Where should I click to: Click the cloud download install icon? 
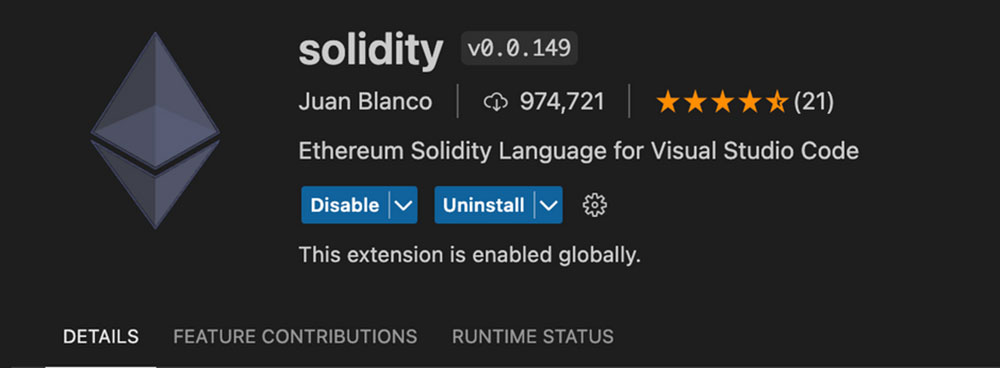496,102
